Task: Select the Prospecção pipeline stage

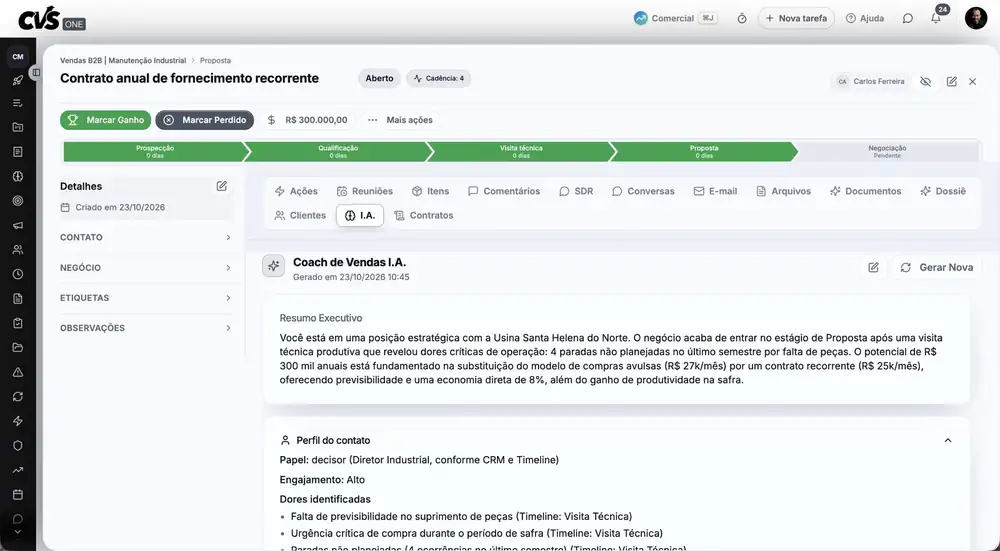Action: click(x=155, y=151)
